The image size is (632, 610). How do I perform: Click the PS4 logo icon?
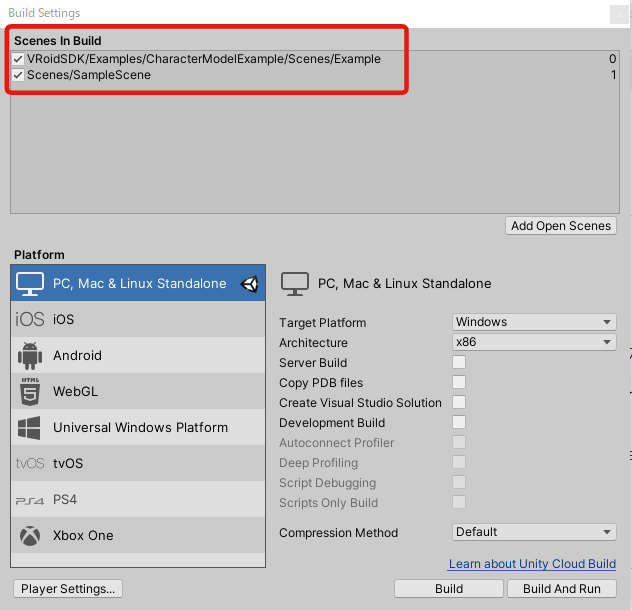coord(29,501)
